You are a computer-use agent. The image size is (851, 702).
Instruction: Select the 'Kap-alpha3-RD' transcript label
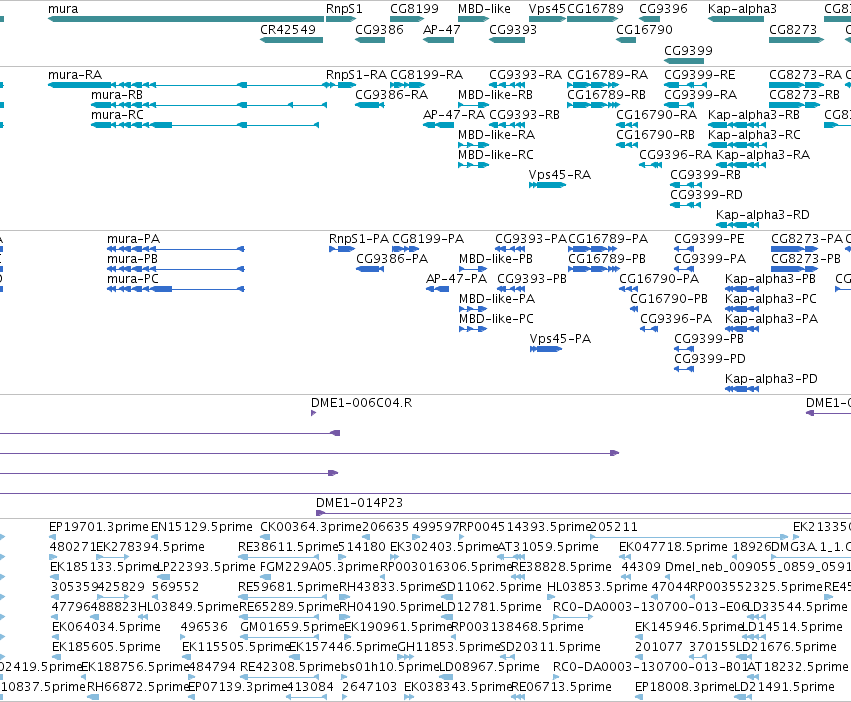pos(763,215)
